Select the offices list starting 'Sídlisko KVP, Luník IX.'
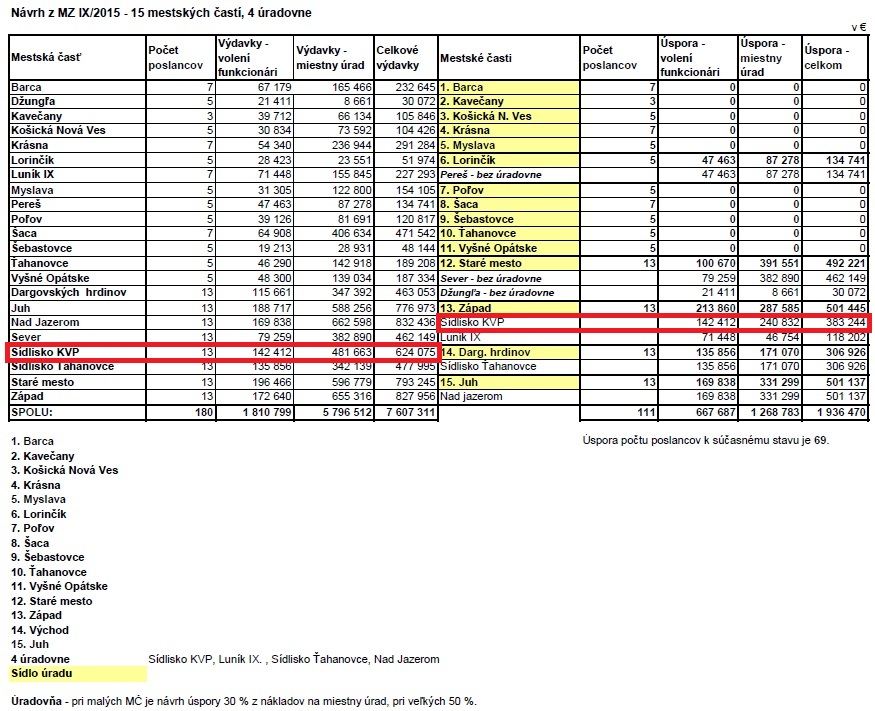This screenshot has height=711, width=875. [x=294, y=659]
